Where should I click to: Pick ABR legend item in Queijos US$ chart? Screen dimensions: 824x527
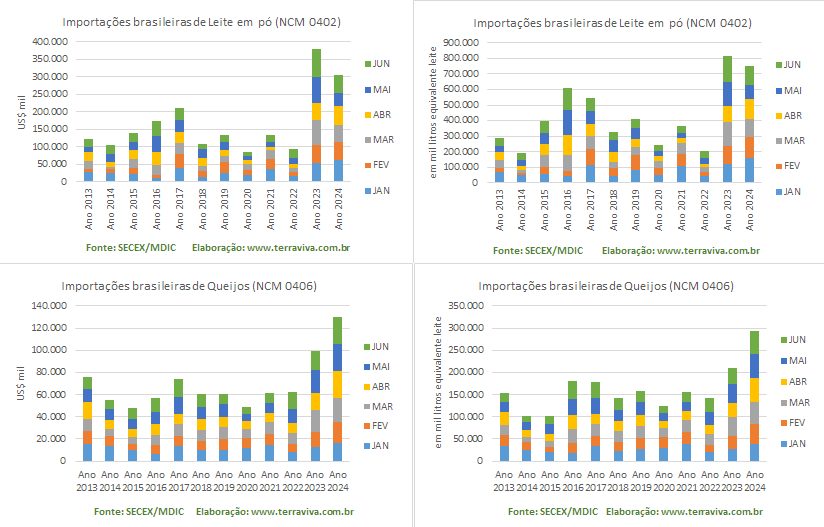pyautogui.click(x=377, y=387)
